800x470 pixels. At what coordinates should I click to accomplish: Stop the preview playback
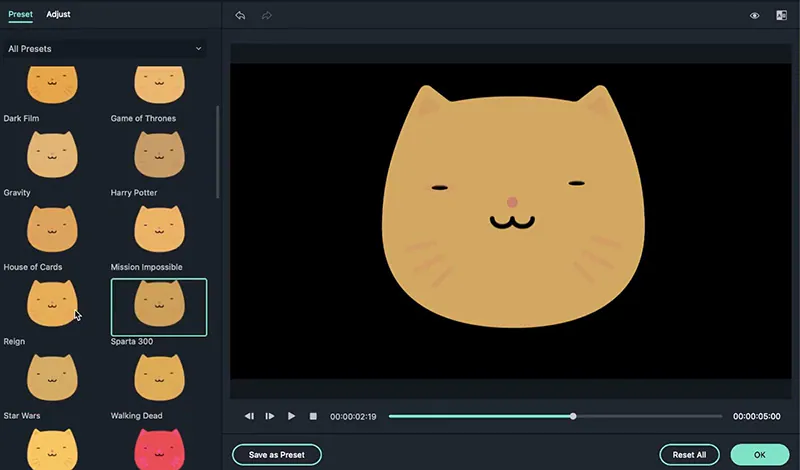pos(313,416)
